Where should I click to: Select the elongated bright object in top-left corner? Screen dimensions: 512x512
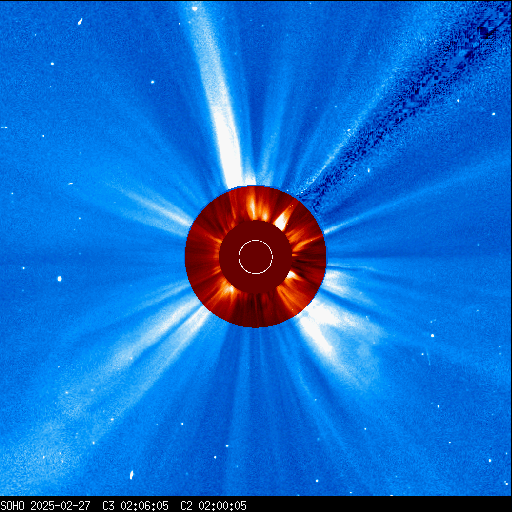pyautogui.click(x=80, y=22)
